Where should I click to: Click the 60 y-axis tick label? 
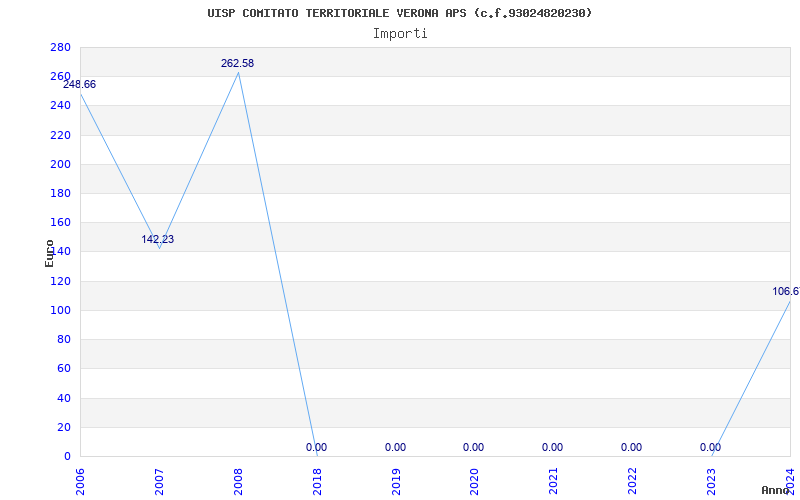[x=63, y=368]
